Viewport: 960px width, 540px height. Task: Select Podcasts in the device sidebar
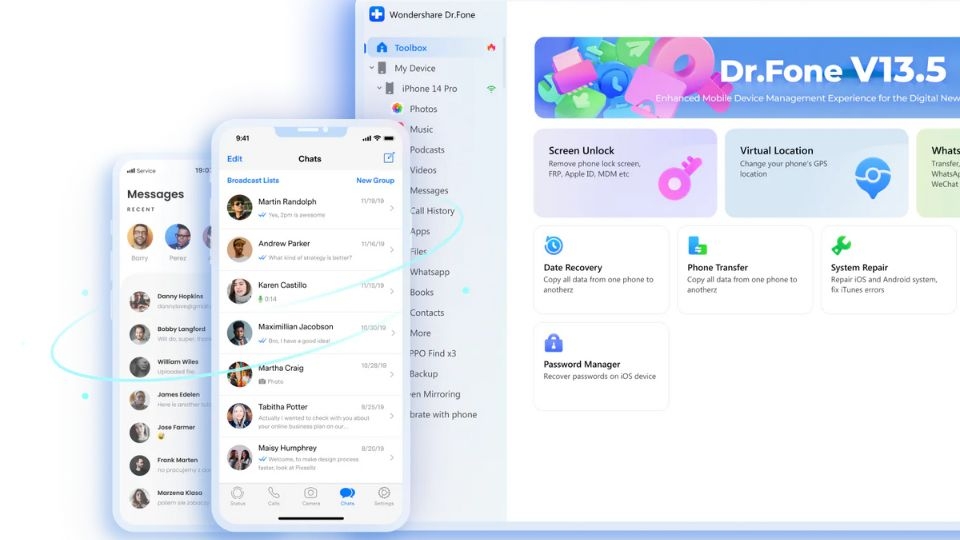pyautogui.click(x=427, y=149)
